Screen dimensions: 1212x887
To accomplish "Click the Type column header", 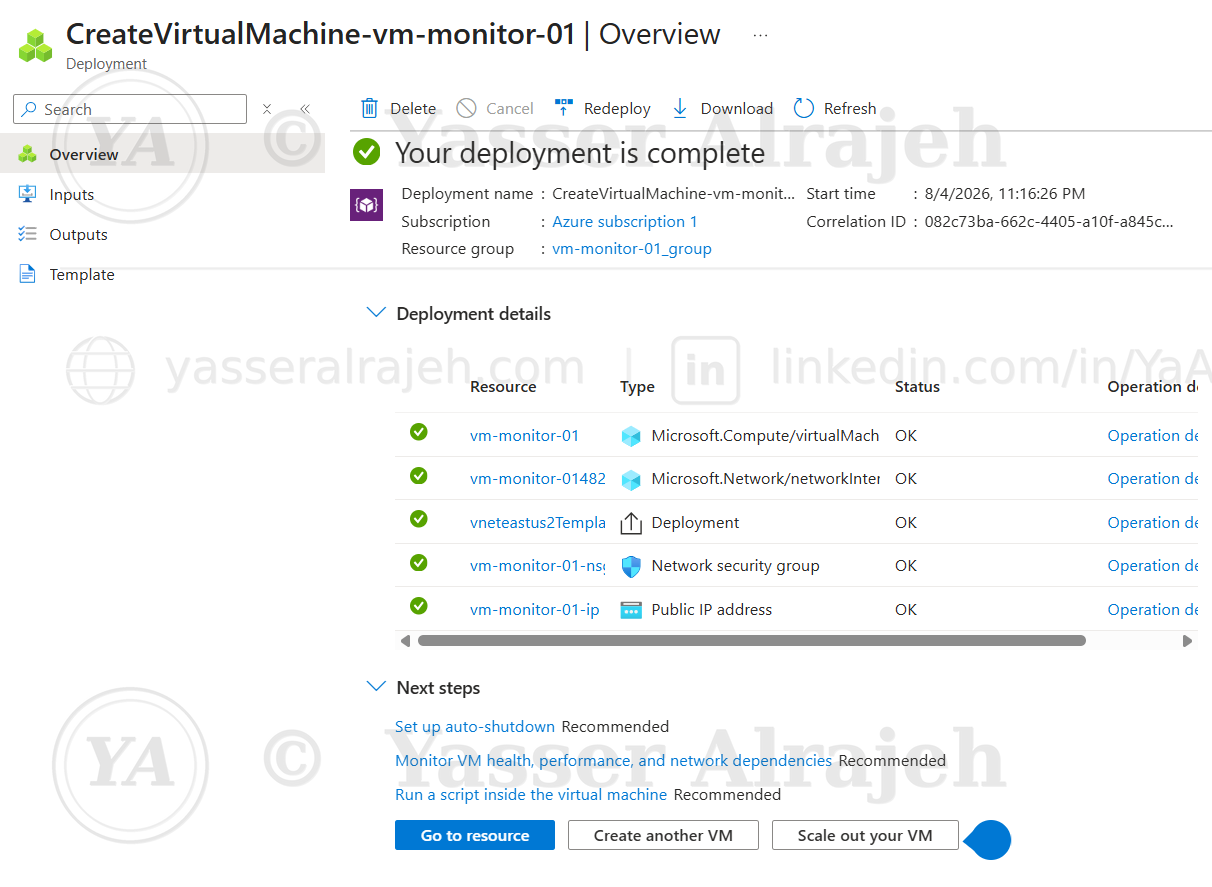I will pos(637,387).
